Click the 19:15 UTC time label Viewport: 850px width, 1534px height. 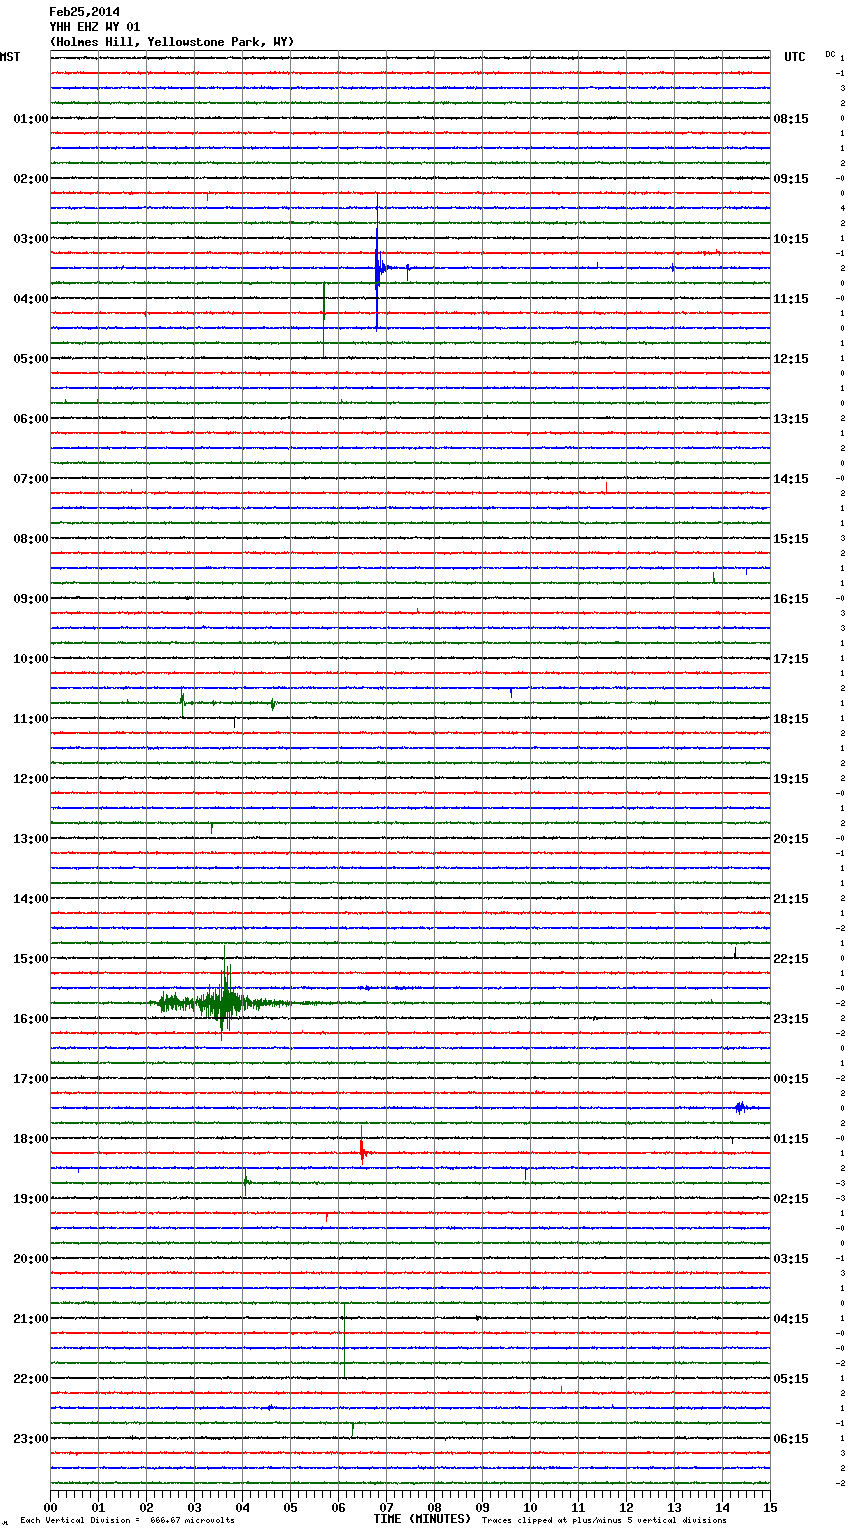point(791,779)
